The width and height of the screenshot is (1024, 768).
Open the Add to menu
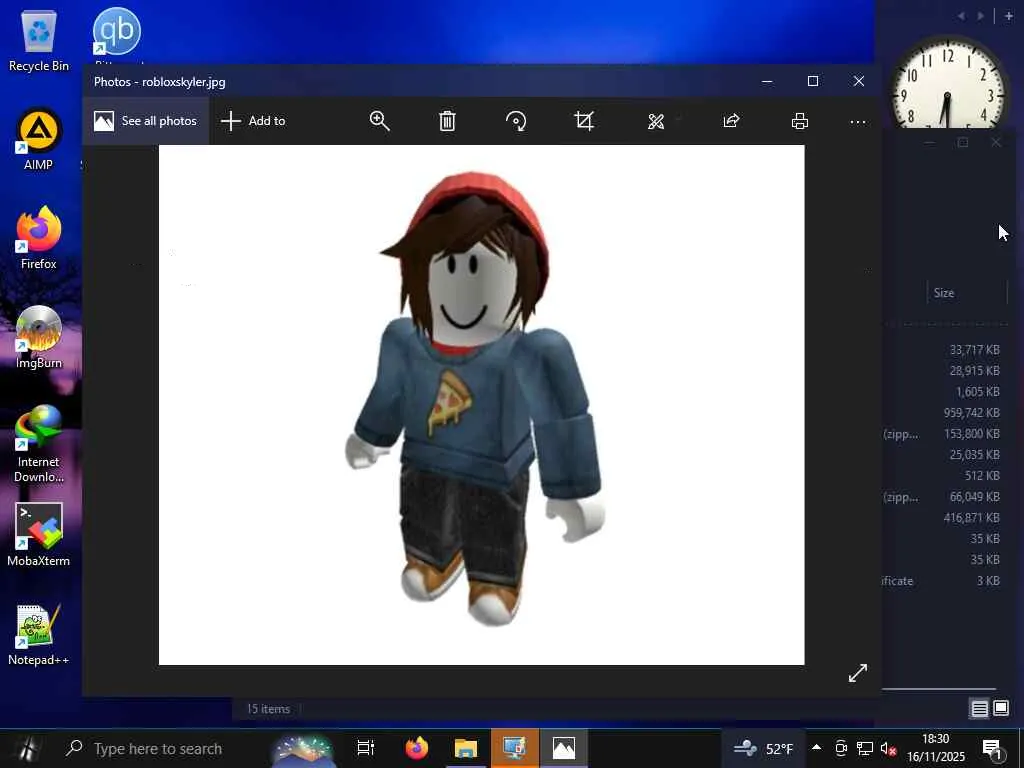click(x=253, y=121)
